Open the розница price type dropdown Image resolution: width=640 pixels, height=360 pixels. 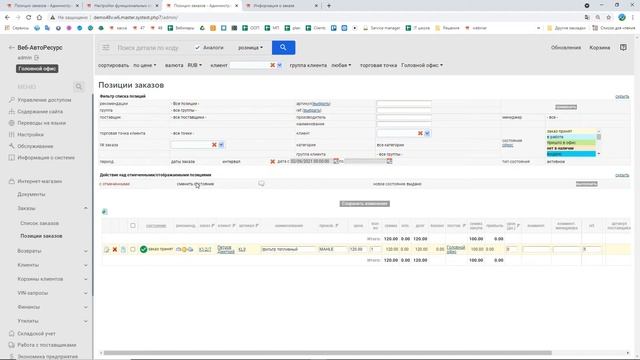tap(251, 48)
